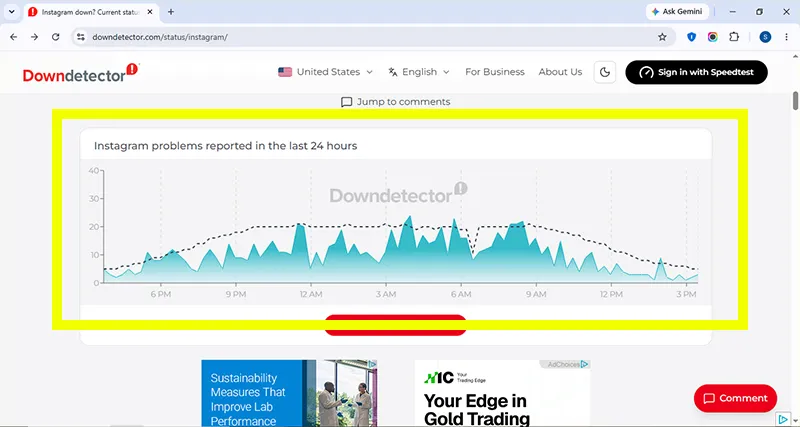Select the Instagram down? Current status tab
The image size is (800, 427).
91,12
